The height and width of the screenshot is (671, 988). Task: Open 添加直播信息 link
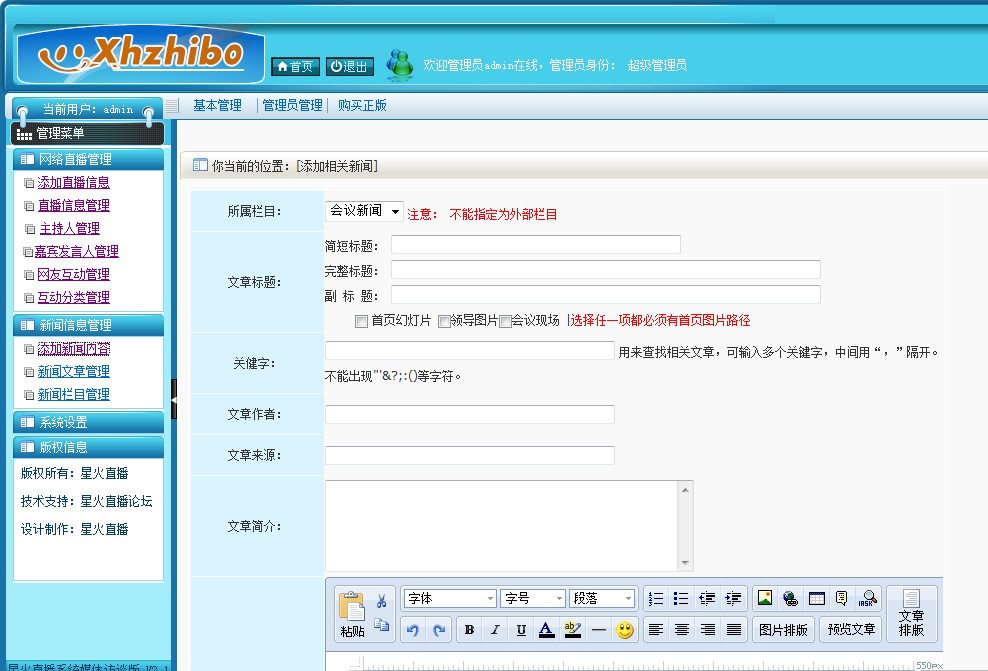(x=73, y=182)
